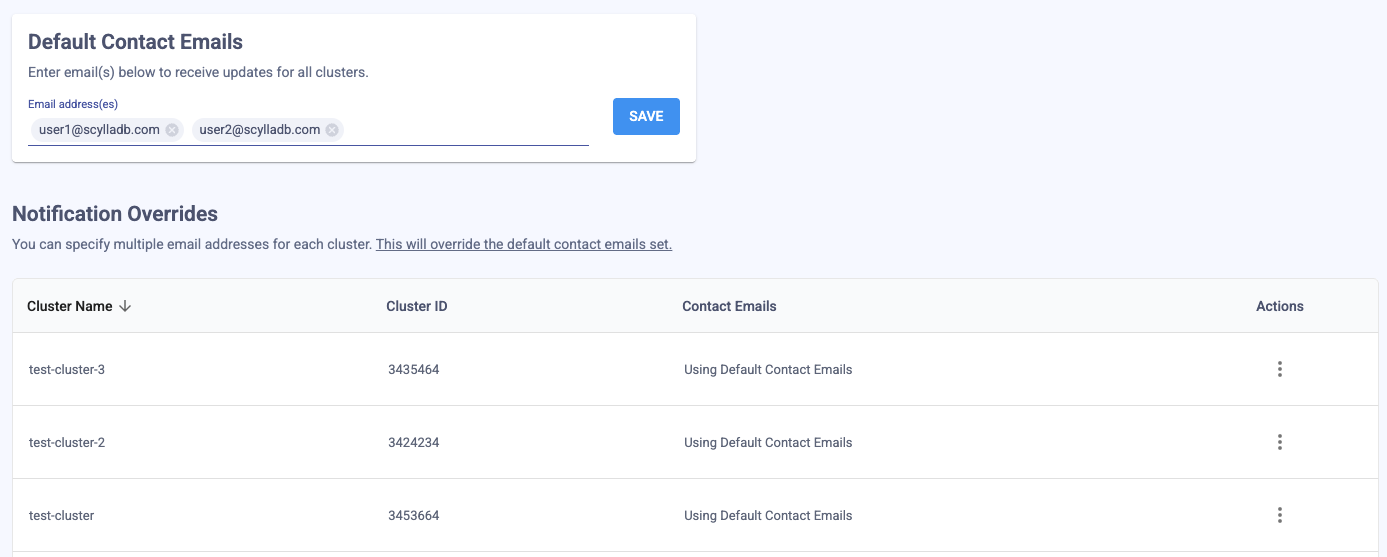The image size is (1387, 557).
Task: Click the Contact Emails column header
Action: click(729, 307)
